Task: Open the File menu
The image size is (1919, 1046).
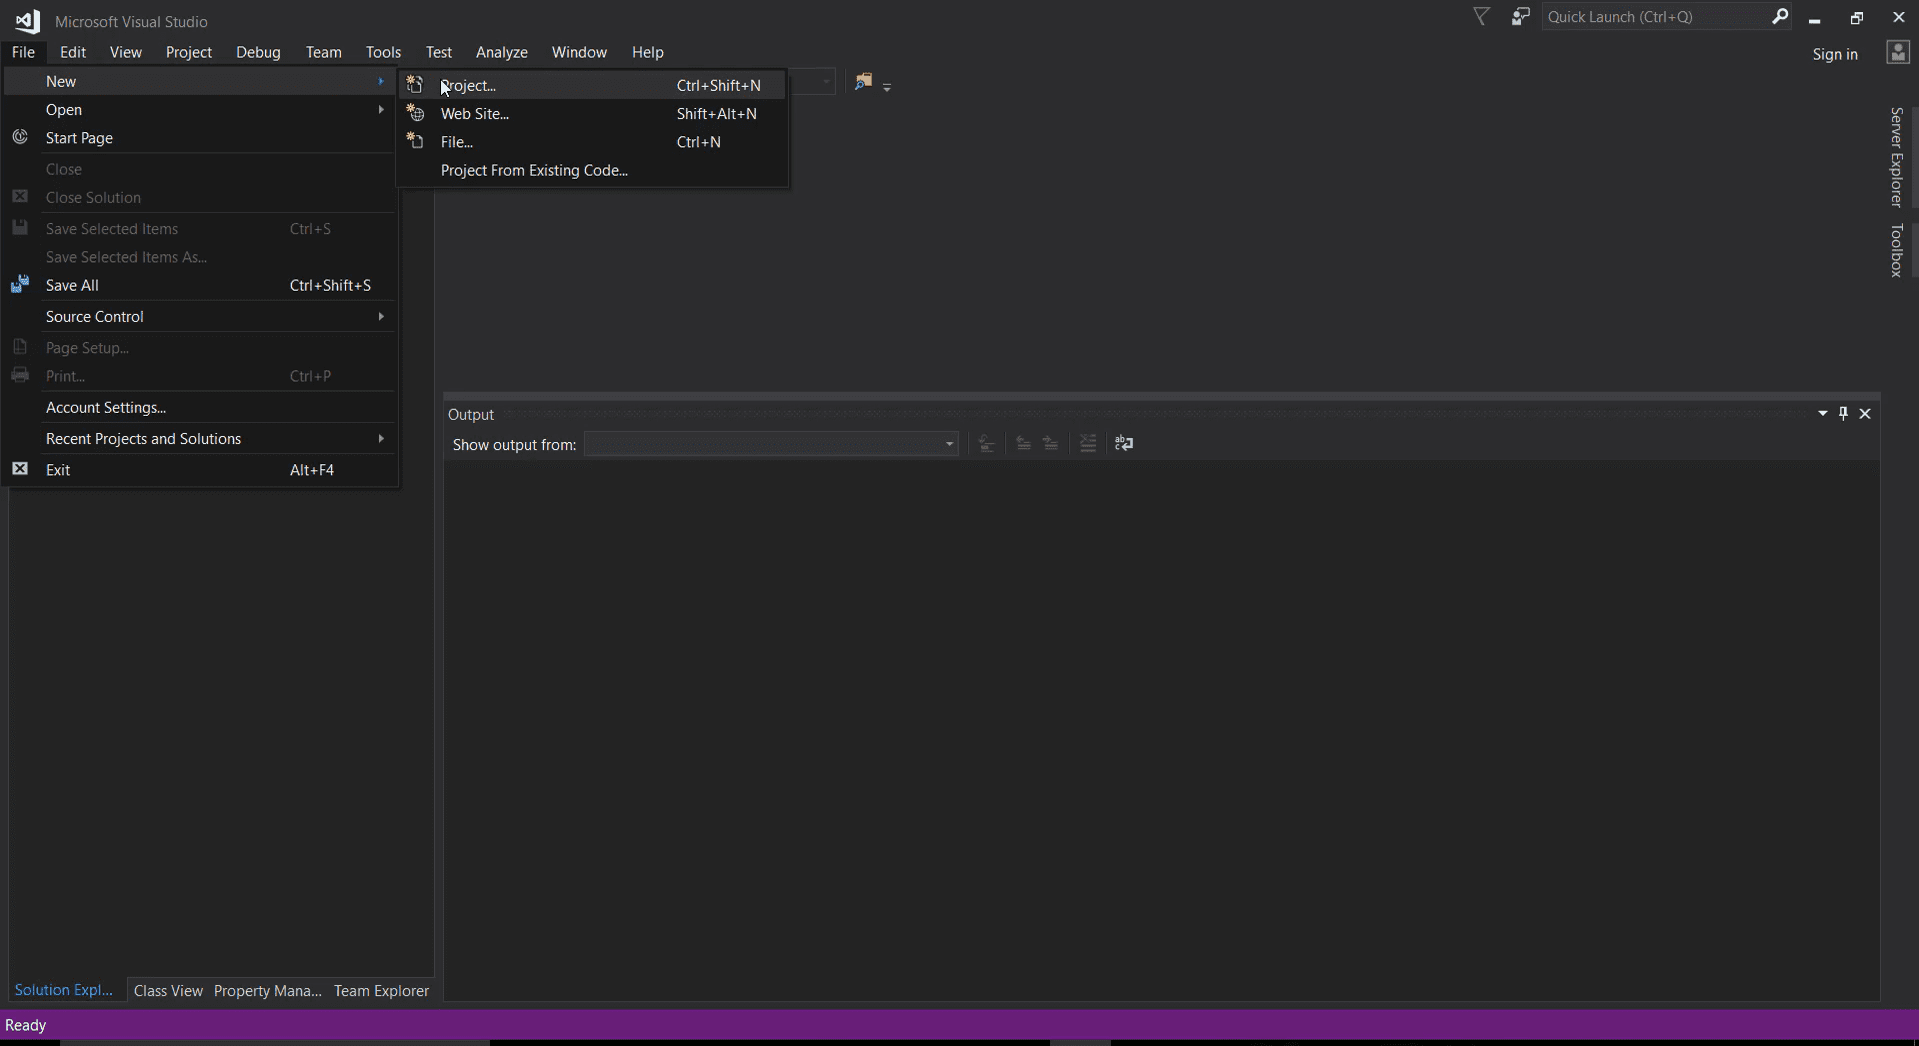Action: pos(23,52)
